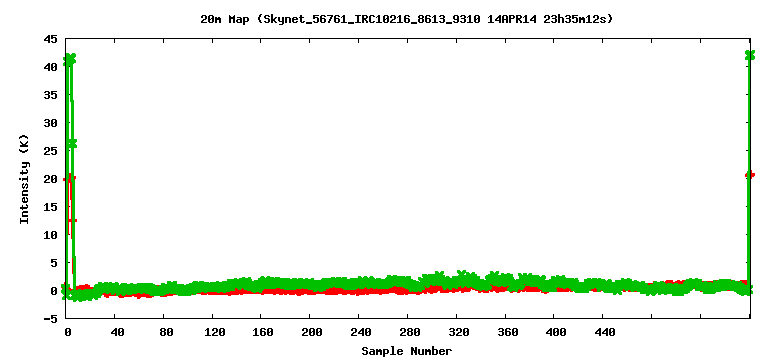Click the x-axis tick label 0
The height and width of the screenshot is (360, 768).
pyautogui.click(x=67, y=332)
